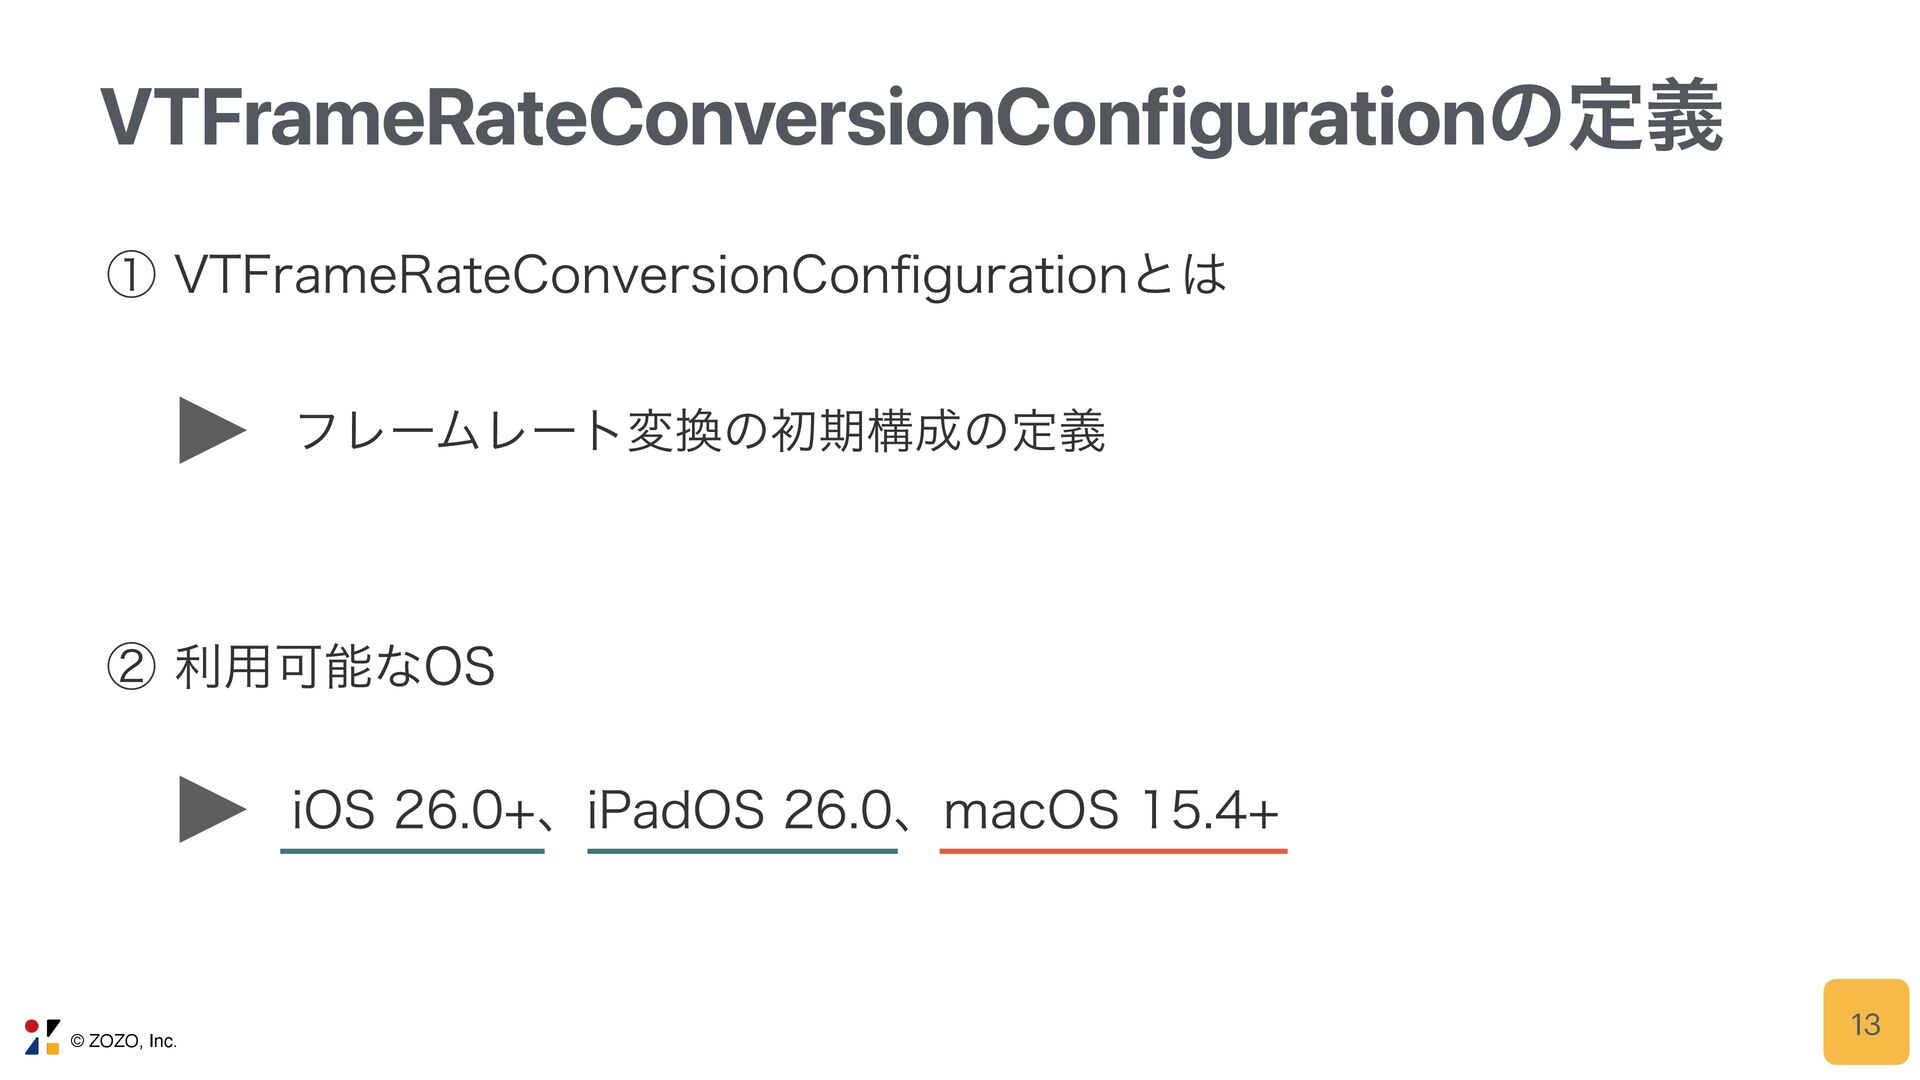Viewport: 1920px width, 1080px height.
Task: Click the iPadOS 26.0 underlined text
Action: point(738,810)
